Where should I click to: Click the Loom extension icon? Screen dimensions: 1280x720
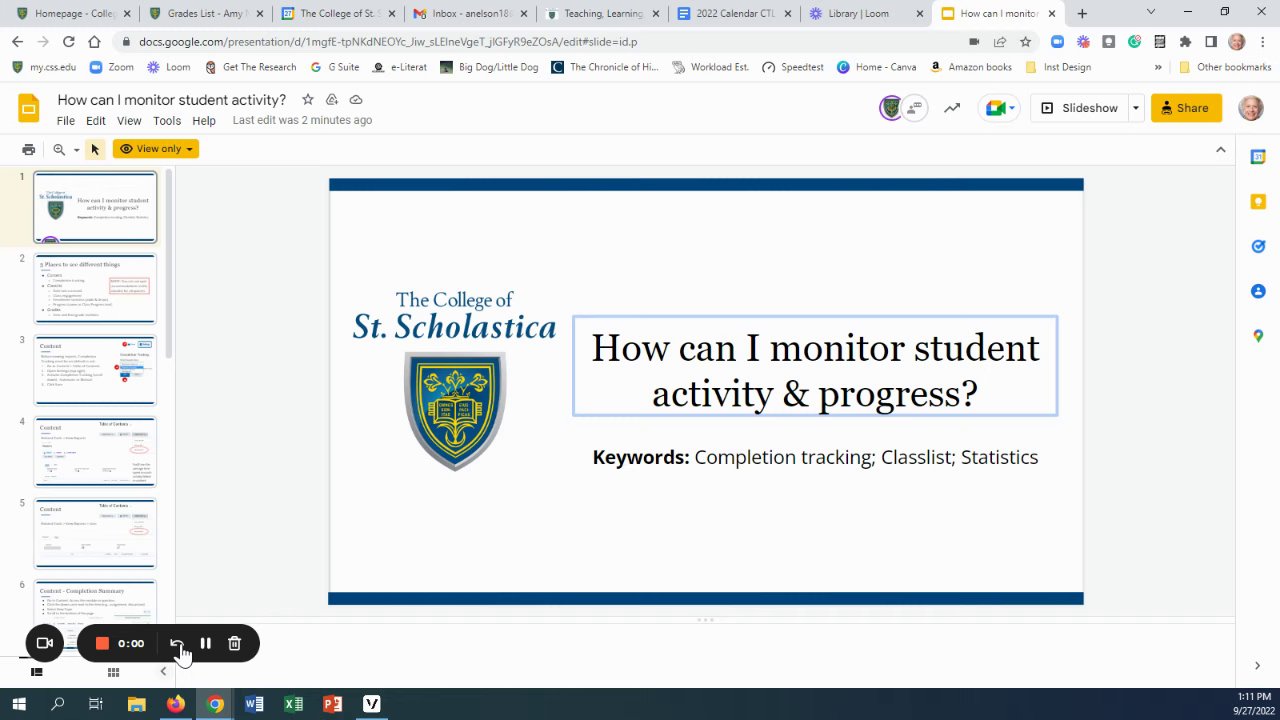pos(1084,42)
